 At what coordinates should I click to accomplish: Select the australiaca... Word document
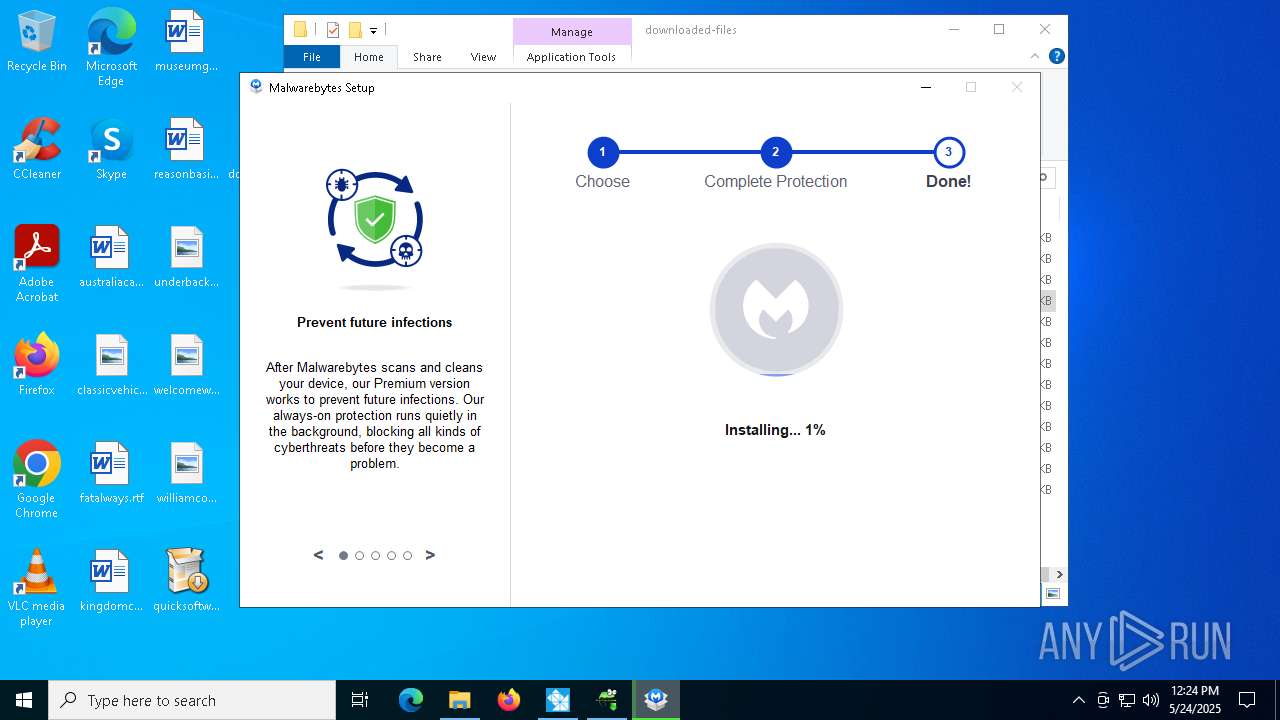click(111, 258)
